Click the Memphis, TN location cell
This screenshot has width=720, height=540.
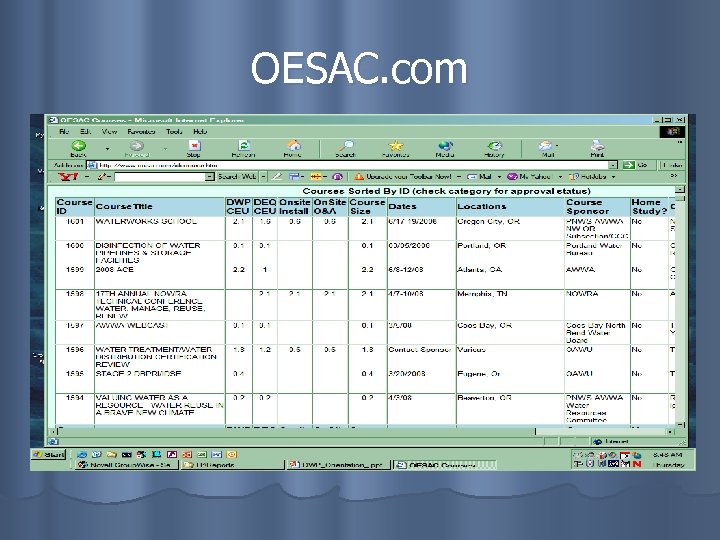[x=482, y=293]
